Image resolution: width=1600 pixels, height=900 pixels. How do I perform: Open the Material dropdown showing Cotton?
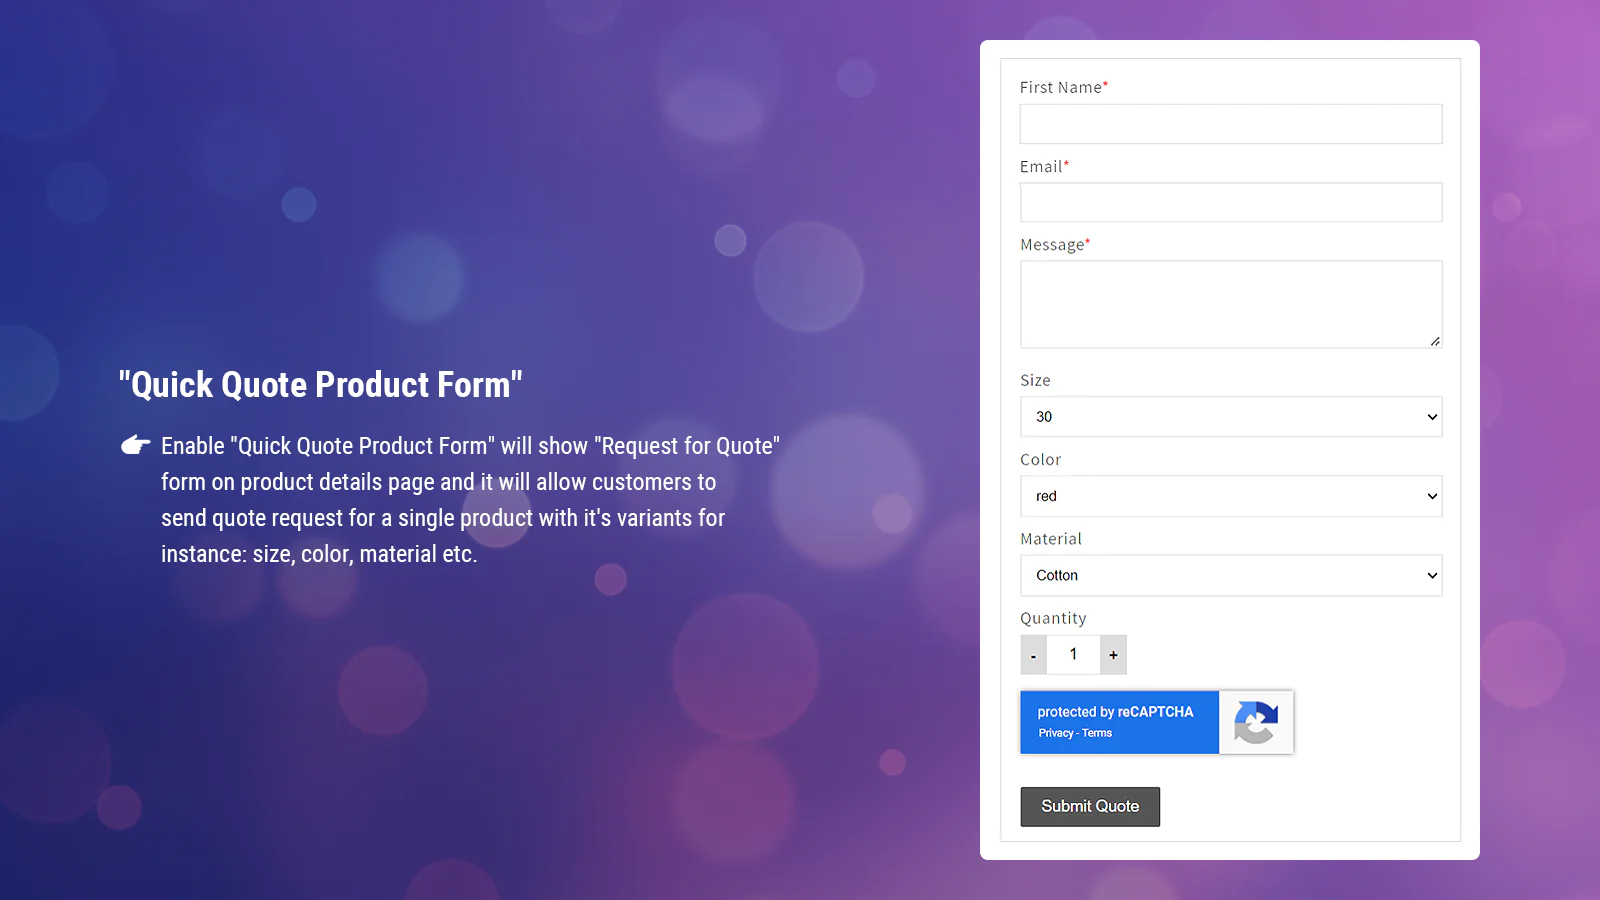1231,575
